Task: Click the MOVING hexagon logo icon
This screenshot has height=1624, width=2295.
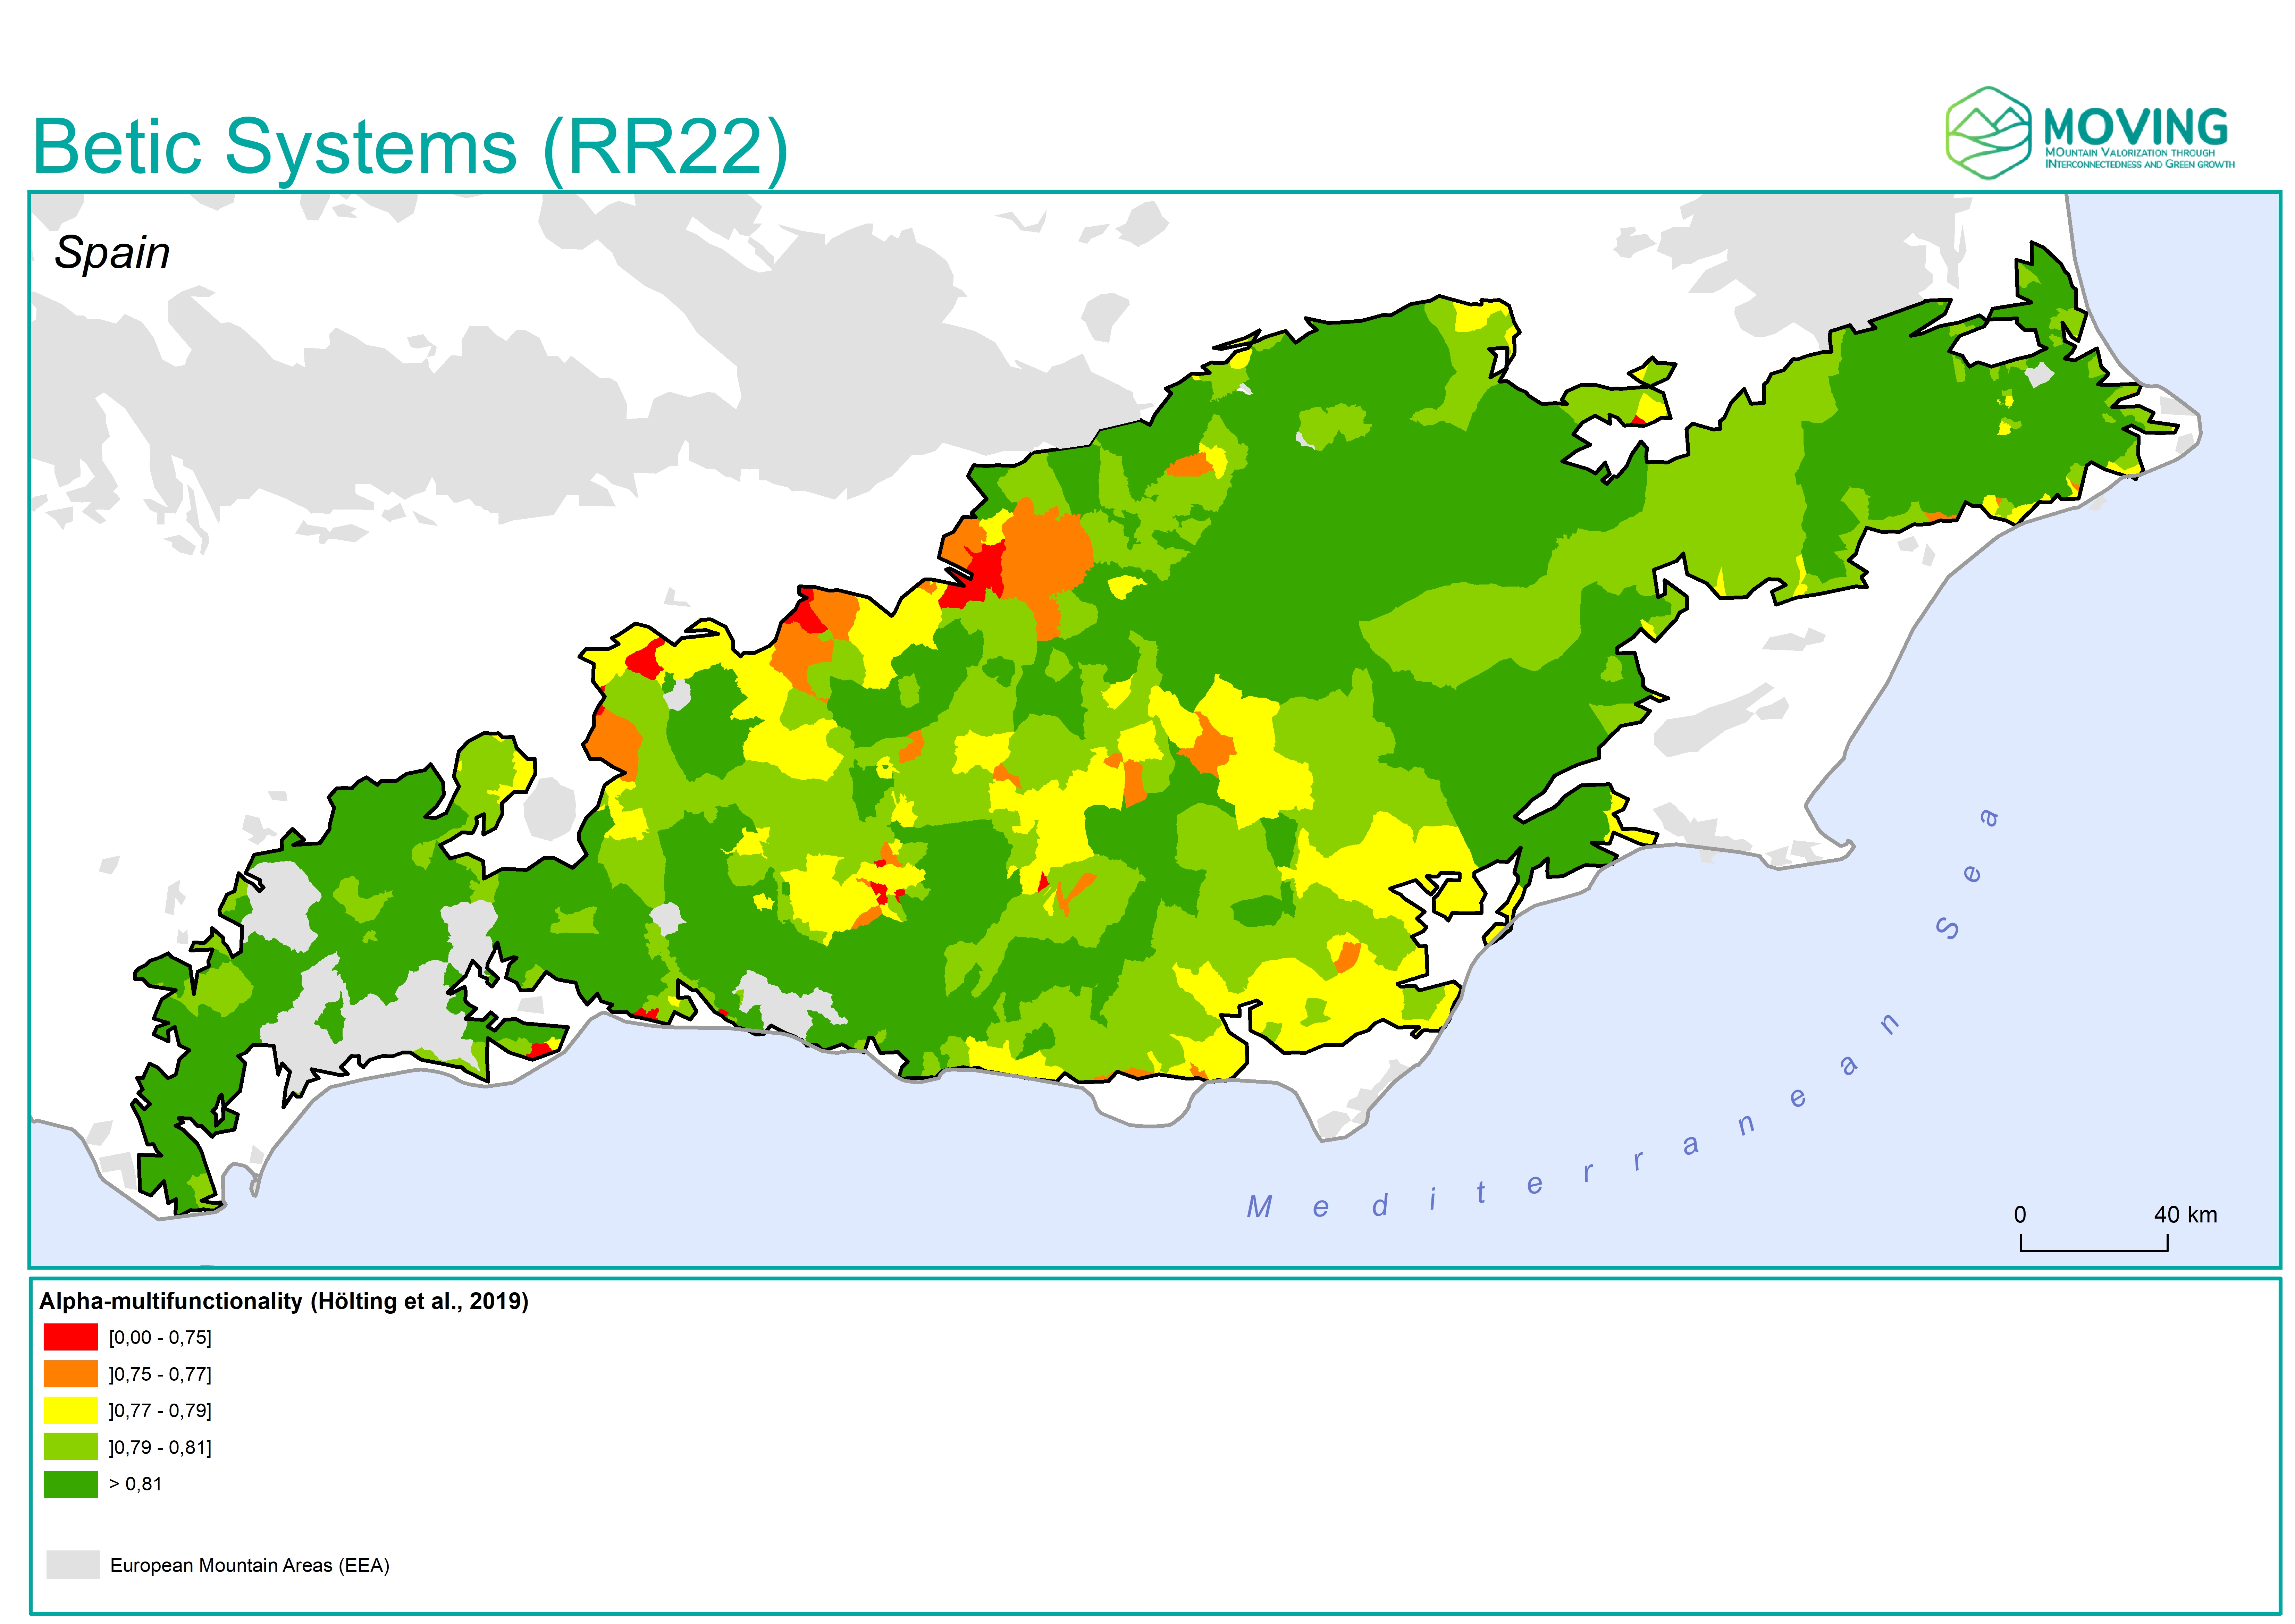Action: 1988,133
